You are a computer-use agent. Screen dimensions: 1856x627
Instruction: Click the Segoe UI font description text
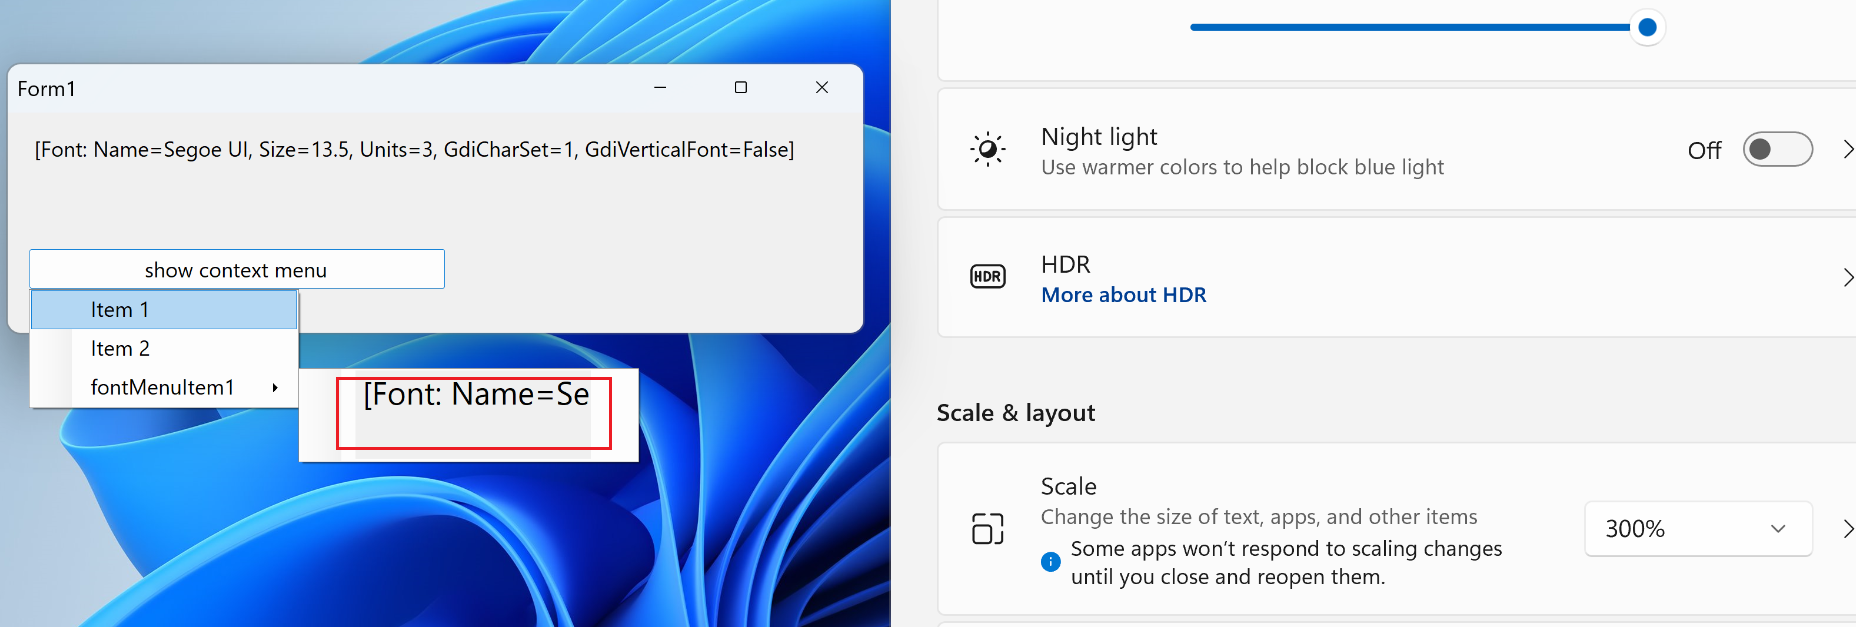413,149
